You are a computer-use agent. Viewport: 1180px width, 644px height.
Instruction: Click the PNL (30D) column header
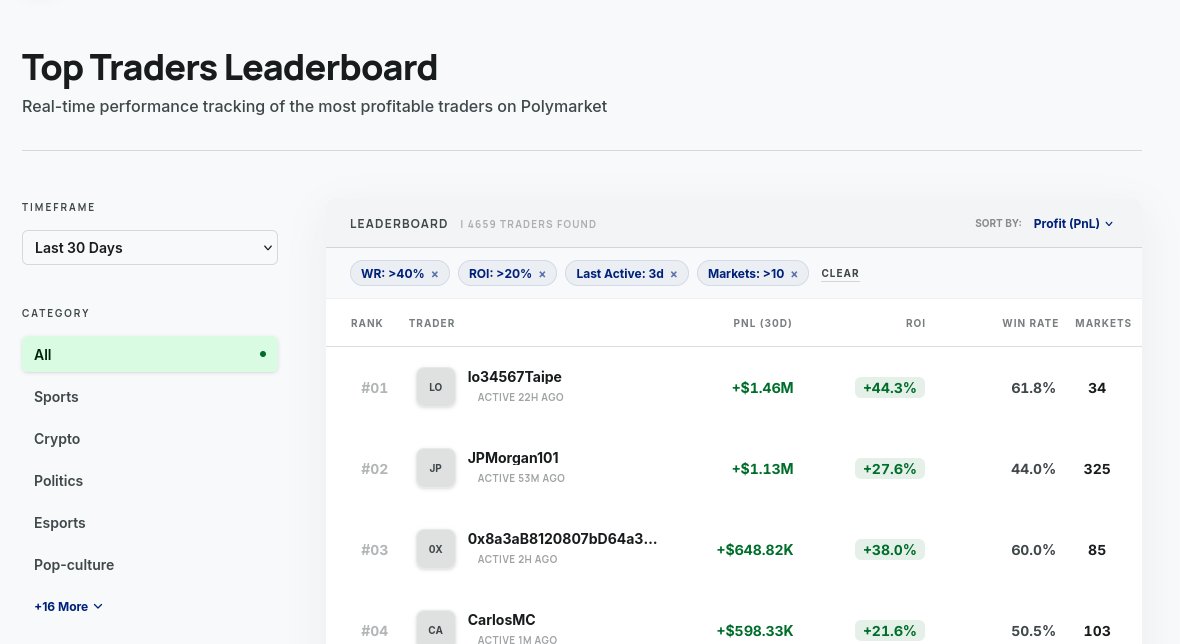(x=762, y=324)
